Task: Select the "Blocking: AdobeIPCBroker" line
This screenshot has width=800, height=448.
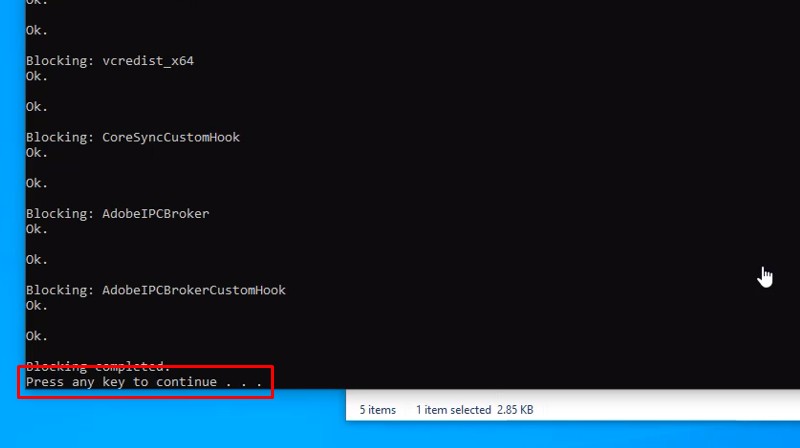Action: click(117, 213)
